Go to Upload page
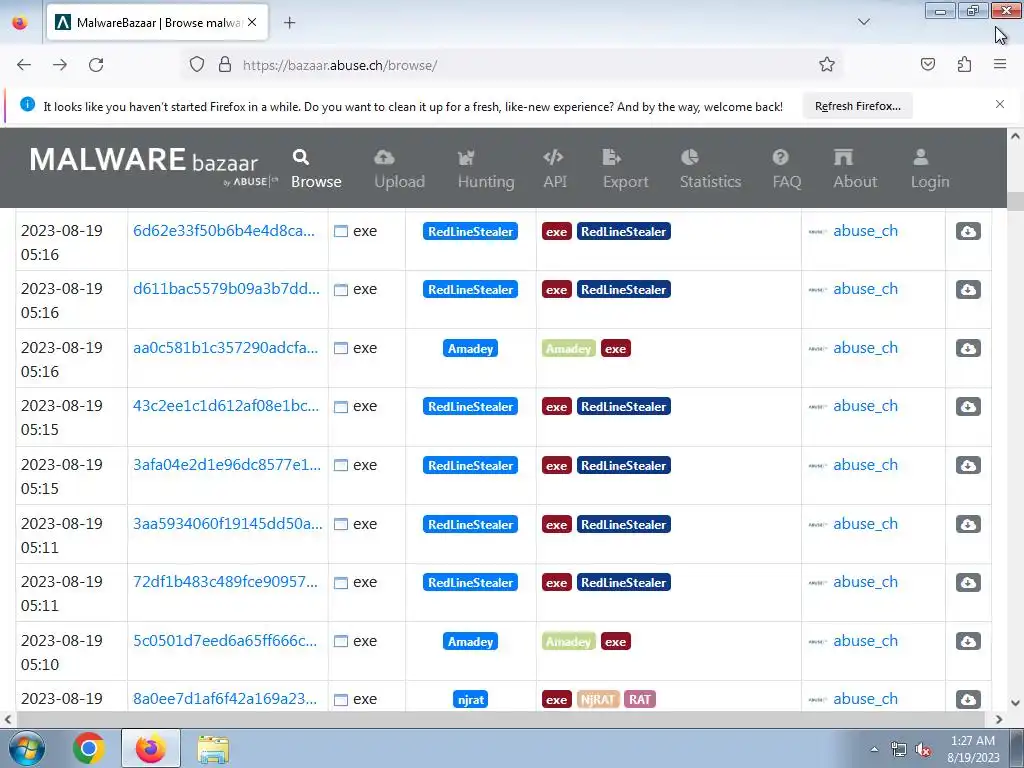Screen dimensions: 1024x768 coord(399,169)
